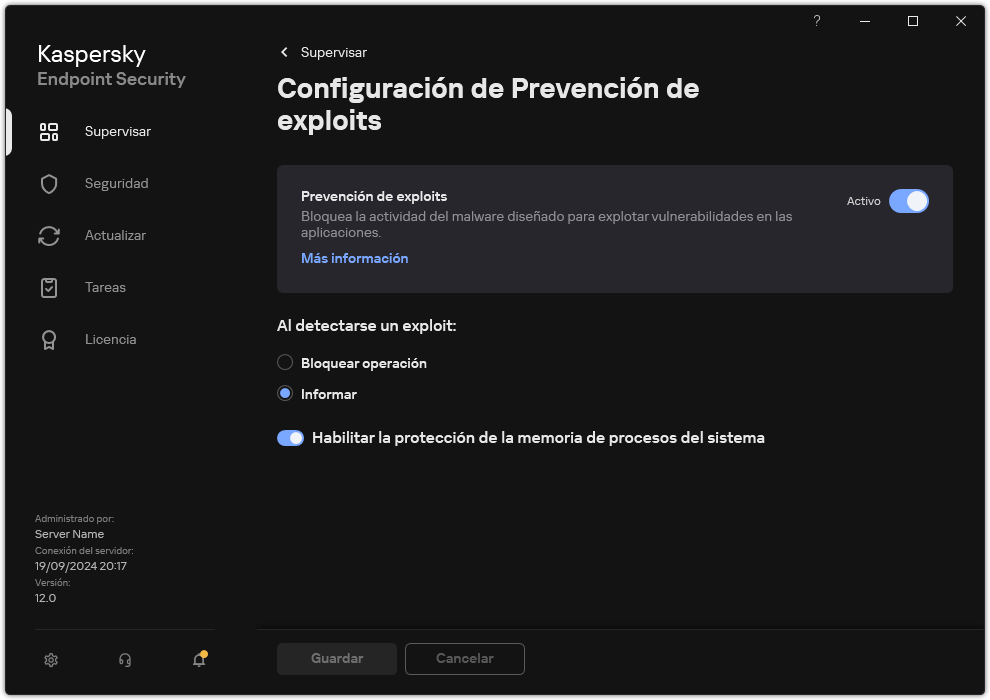Viewport: 990px width, 700px height.
Task: Click the support headset icon
Action: click(x=124, y=660)
